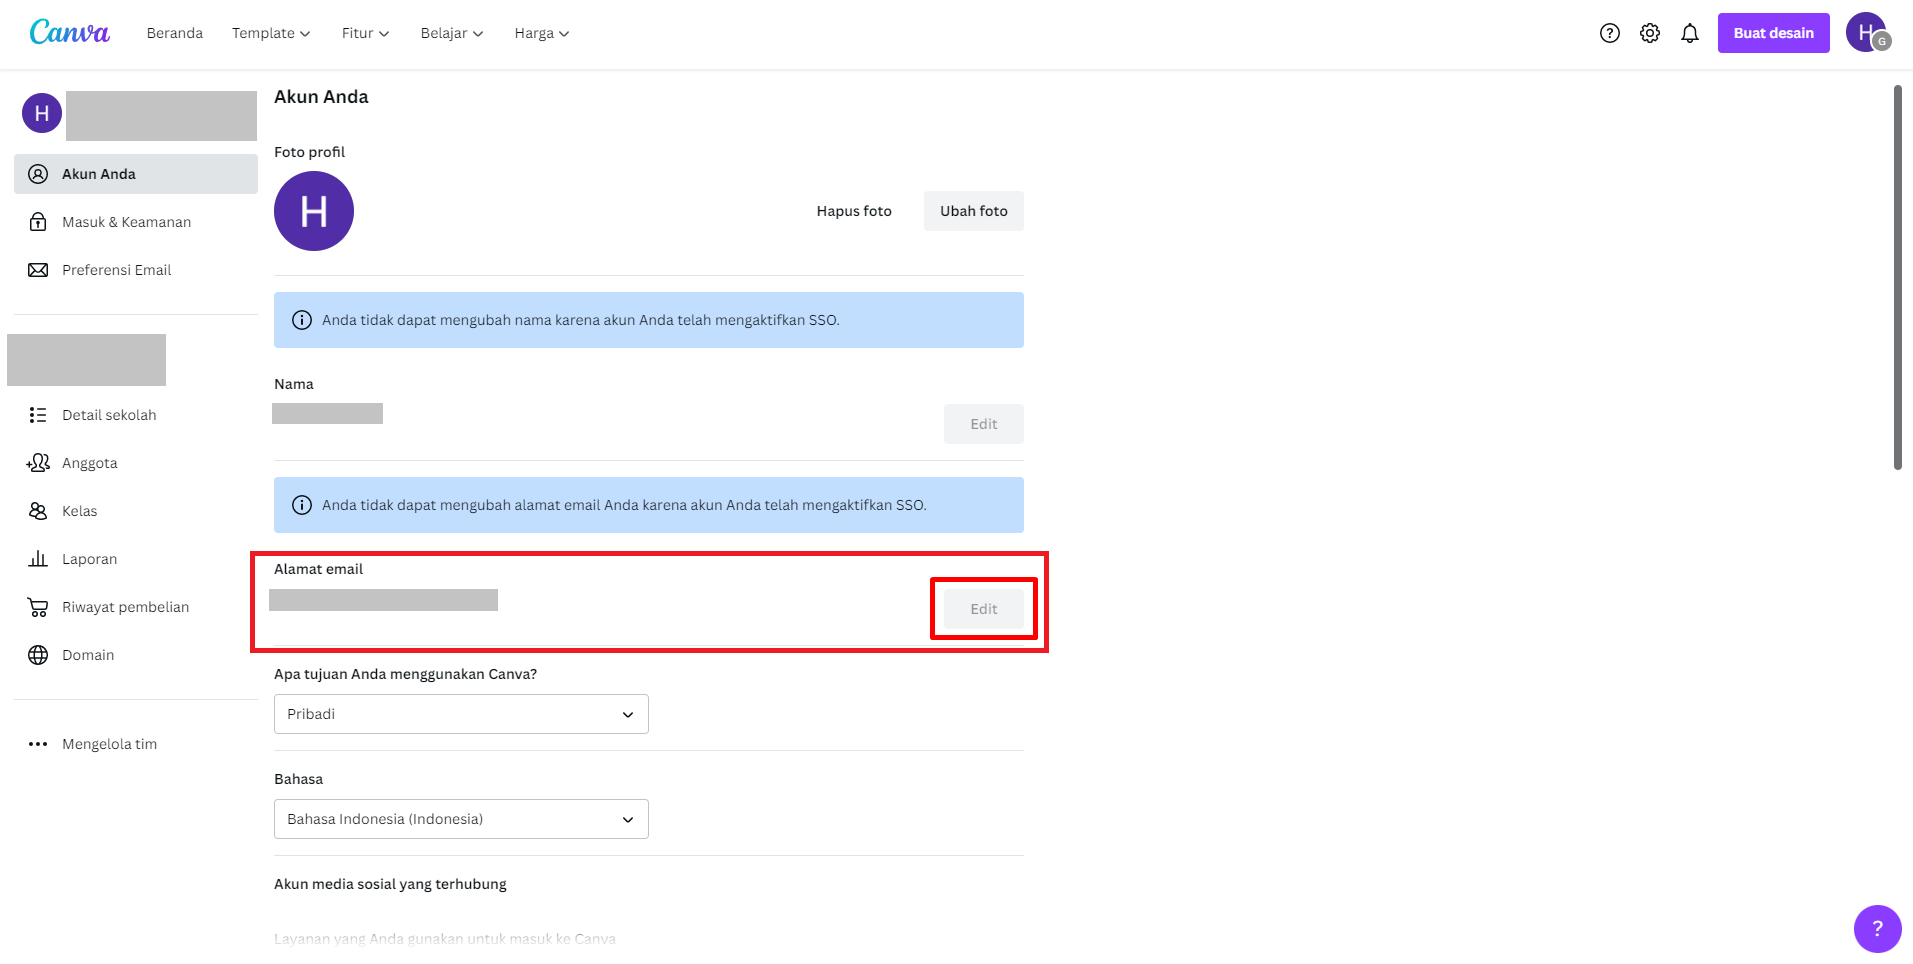Screen dimensions: 1913x964
Task: Click the Preferensi Email envelope icon
Action: 38,270
